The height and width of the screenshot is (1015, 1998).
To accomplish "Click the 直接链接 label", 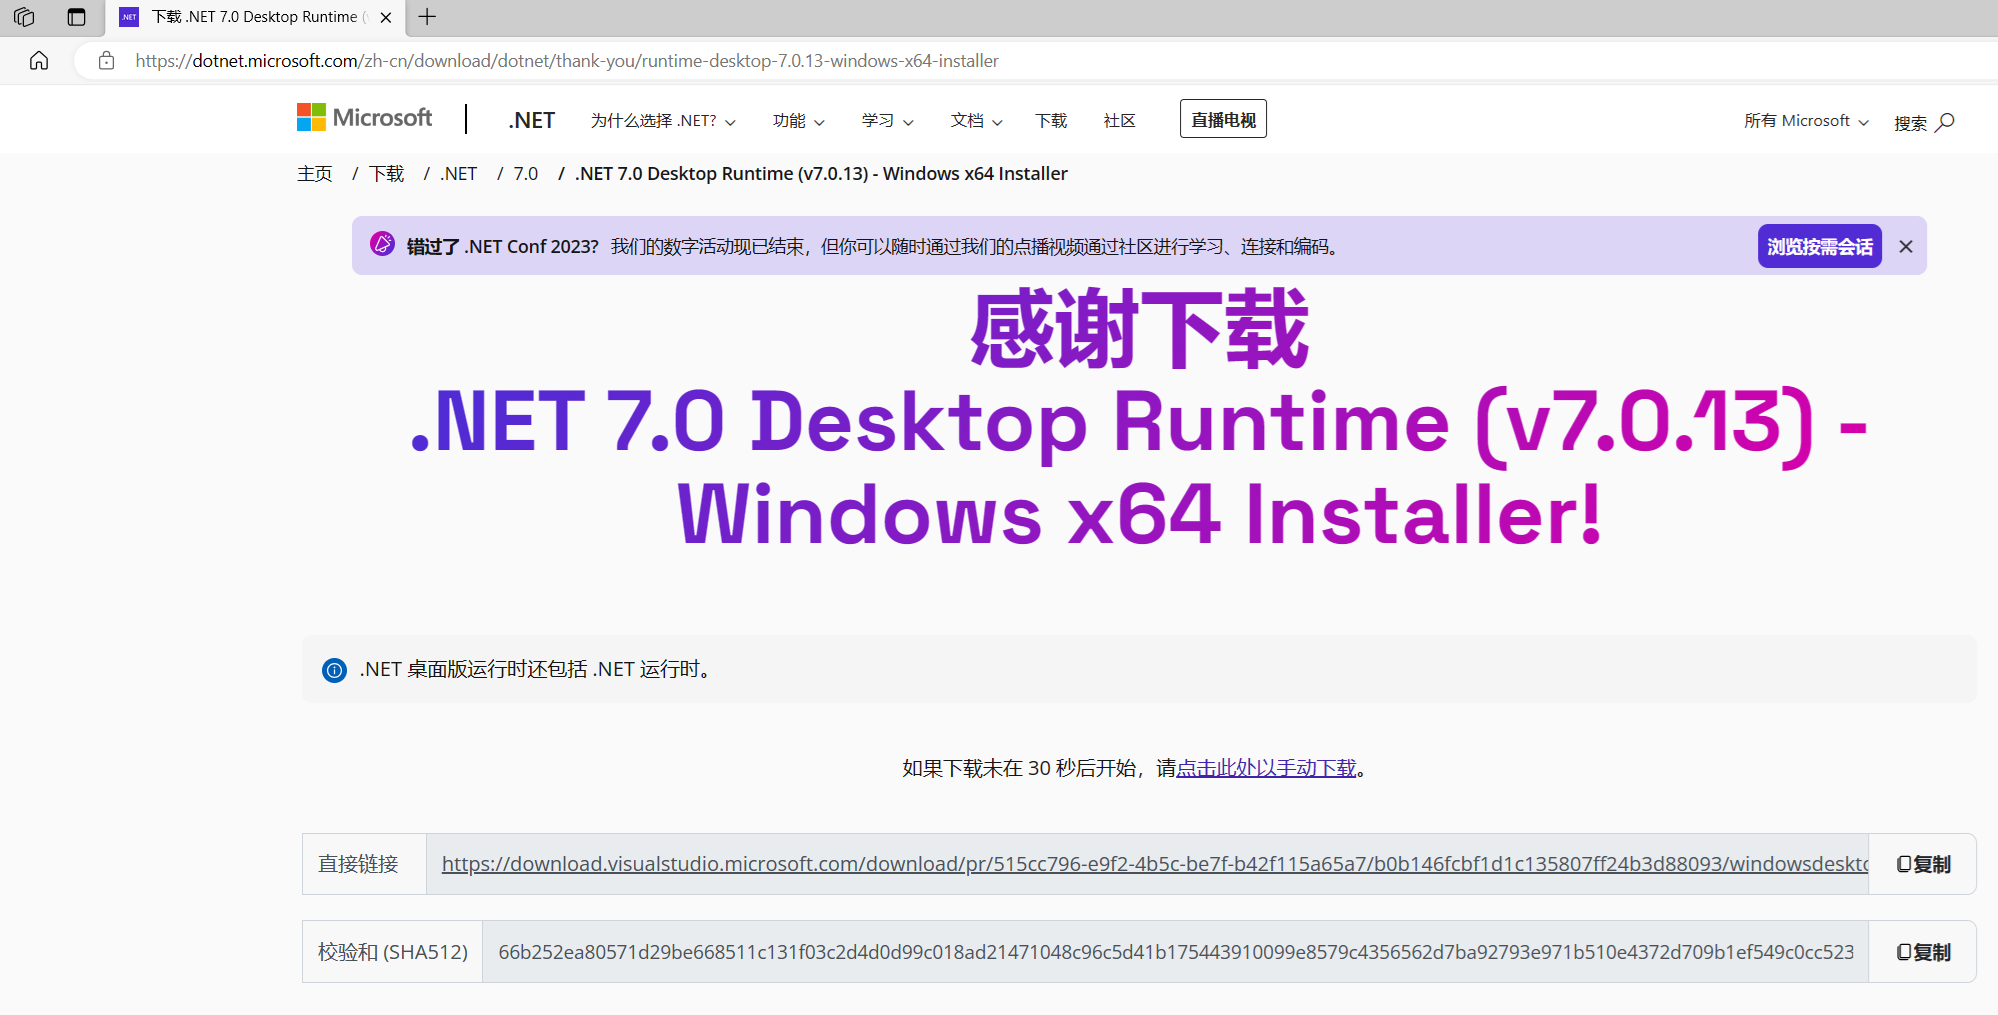I will tap(358, 864).
